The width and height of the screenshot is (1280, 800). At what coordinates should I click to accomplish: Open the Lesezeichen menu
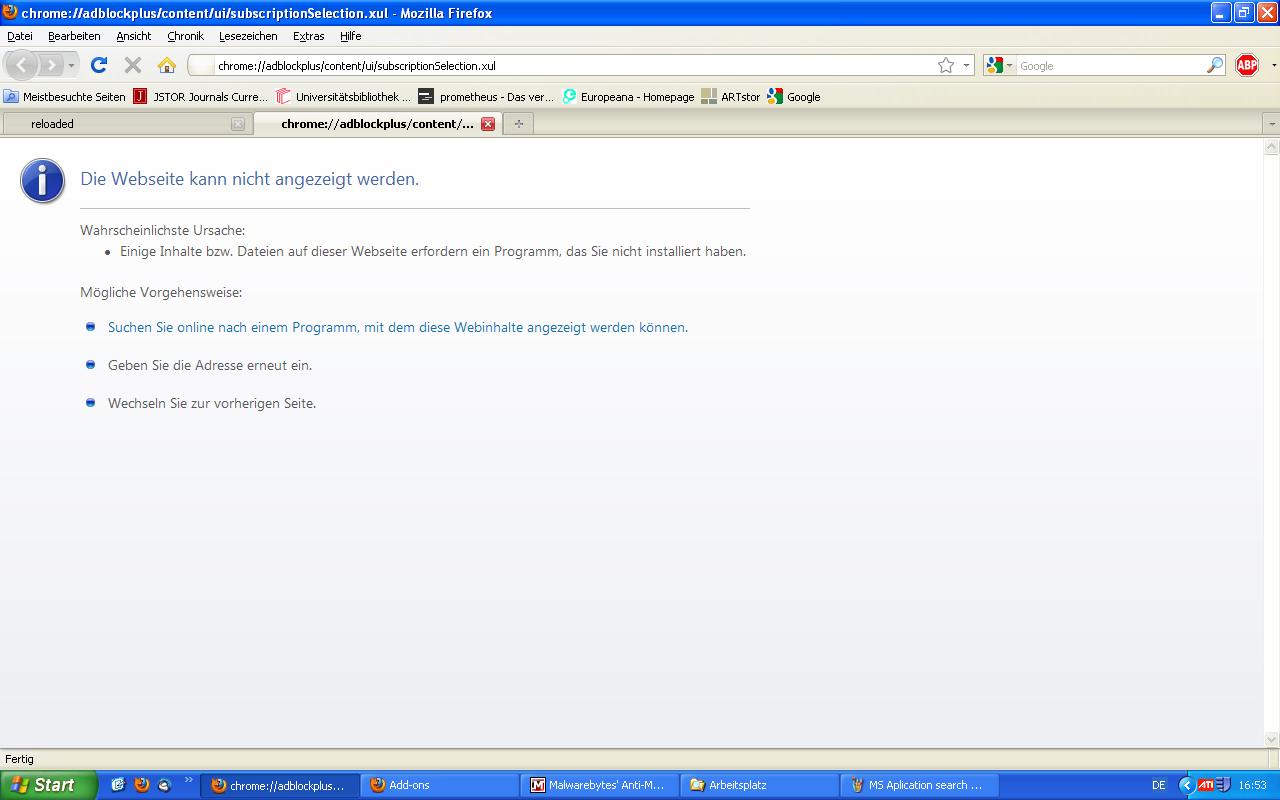[x=248, y=36]
